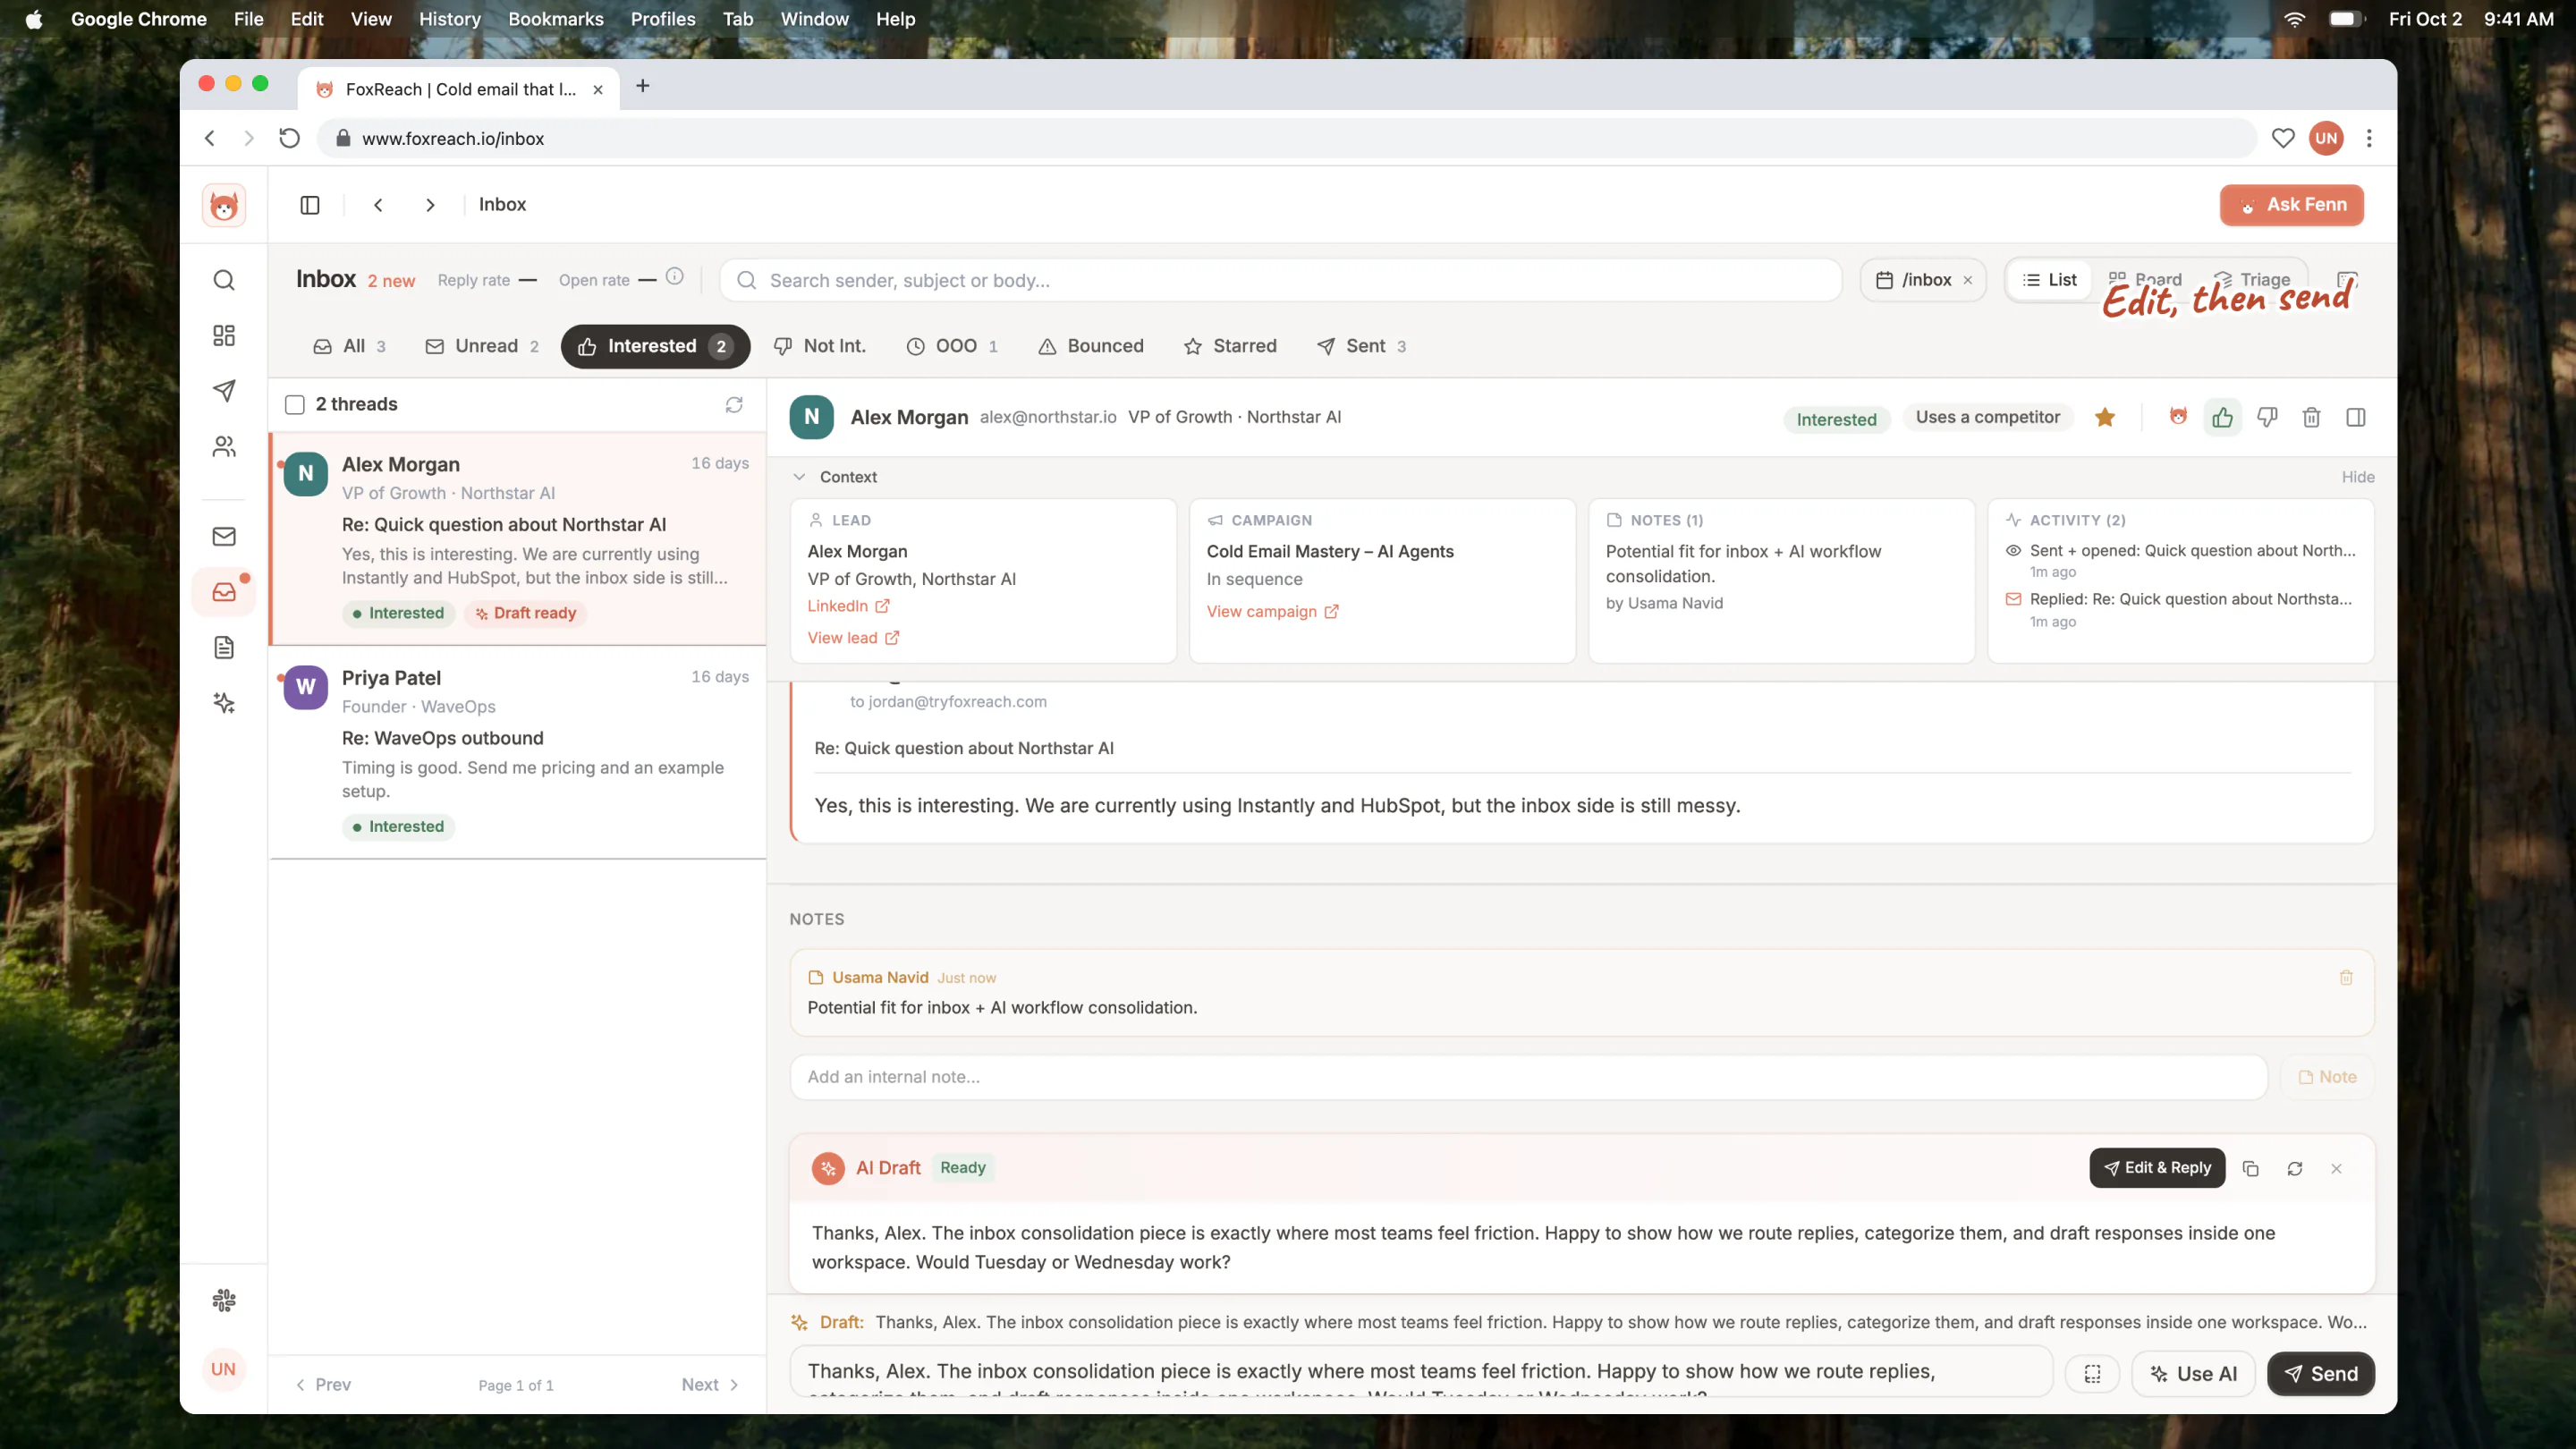Screen dimensions: 2576x1449
Task: Select the Bounced tab
Action: pos(1091,346)
